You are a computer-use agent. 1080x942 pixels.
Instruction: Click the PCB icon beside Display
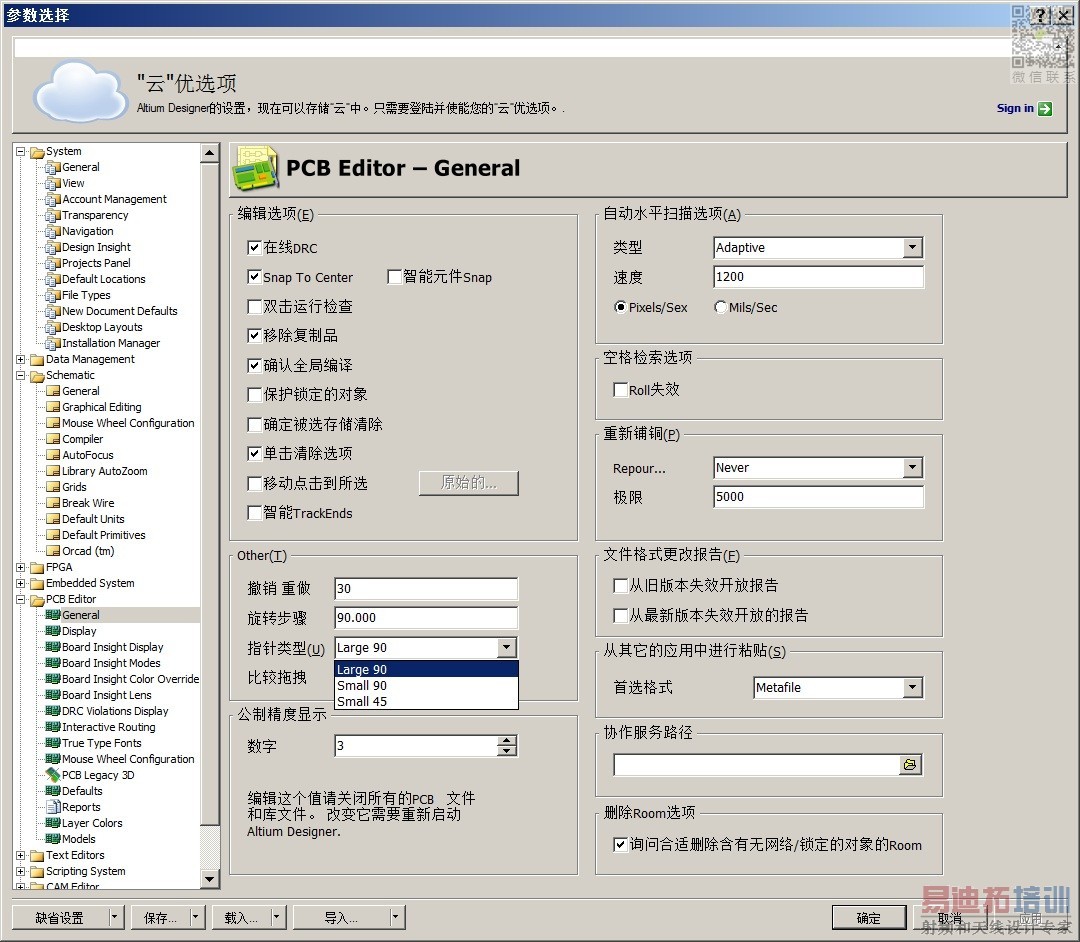pos(53,631)
